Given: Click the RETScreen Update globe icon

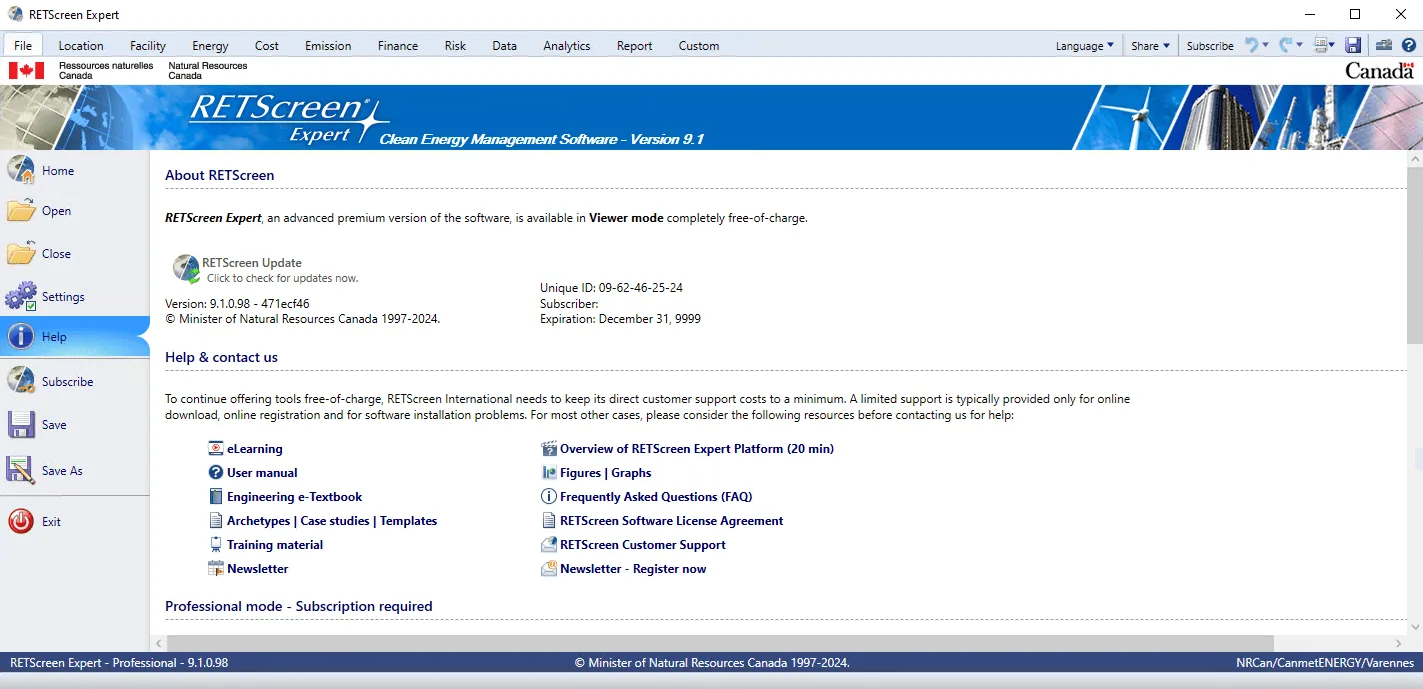Looking at the screenshot, I should point(186,269).
